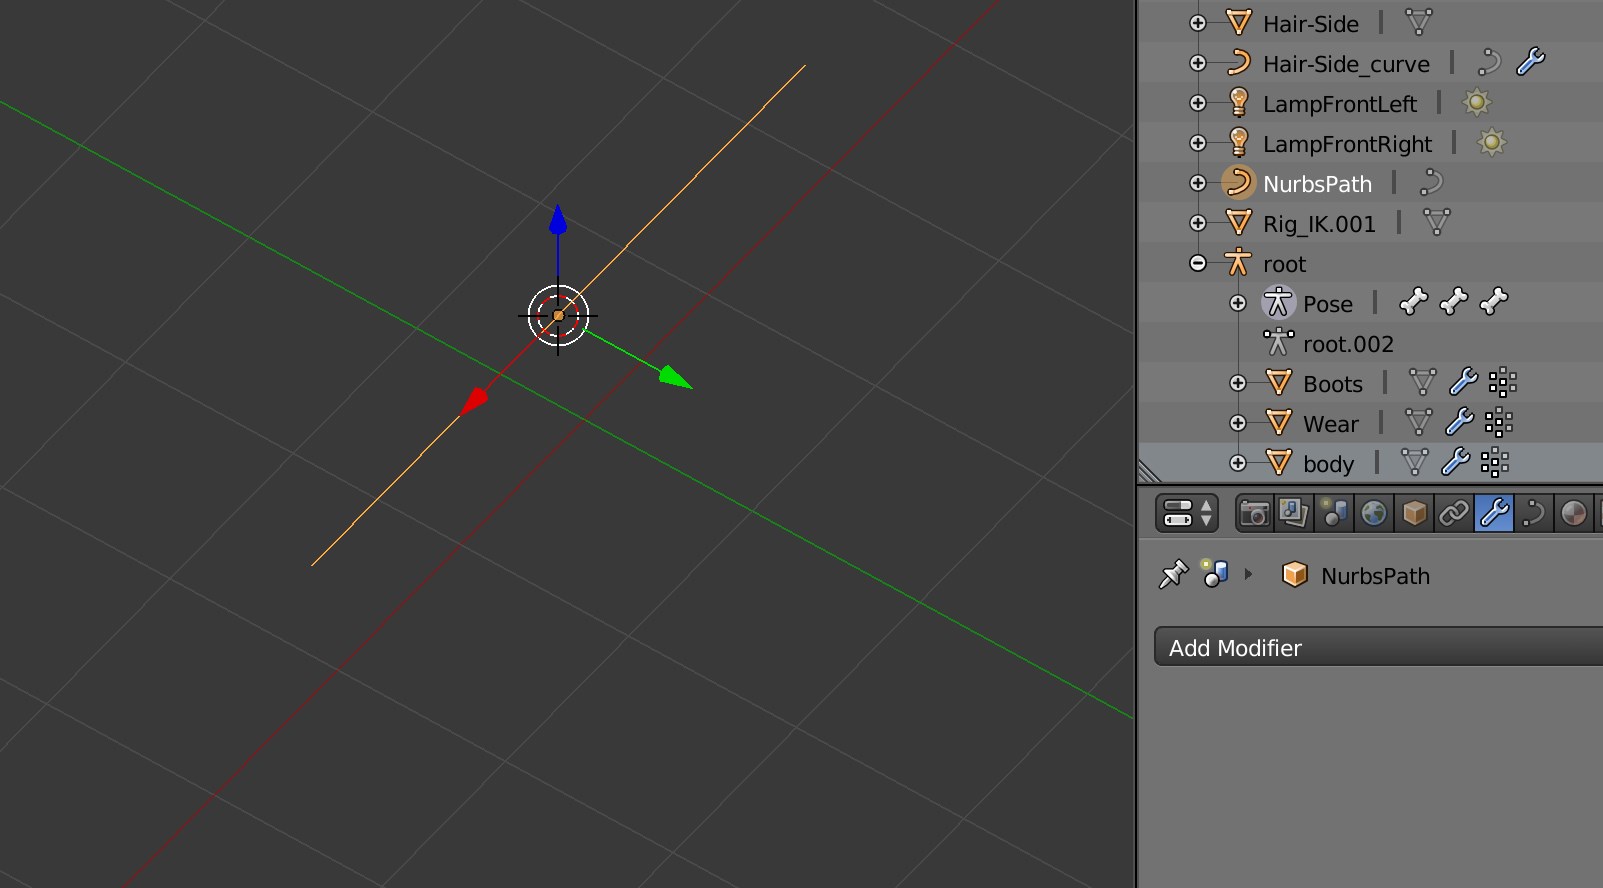Viewport: 1603px width, 888px height.
Task: Open the Object Constraints chain-link tab
Action: click(x=1453, y=514)
